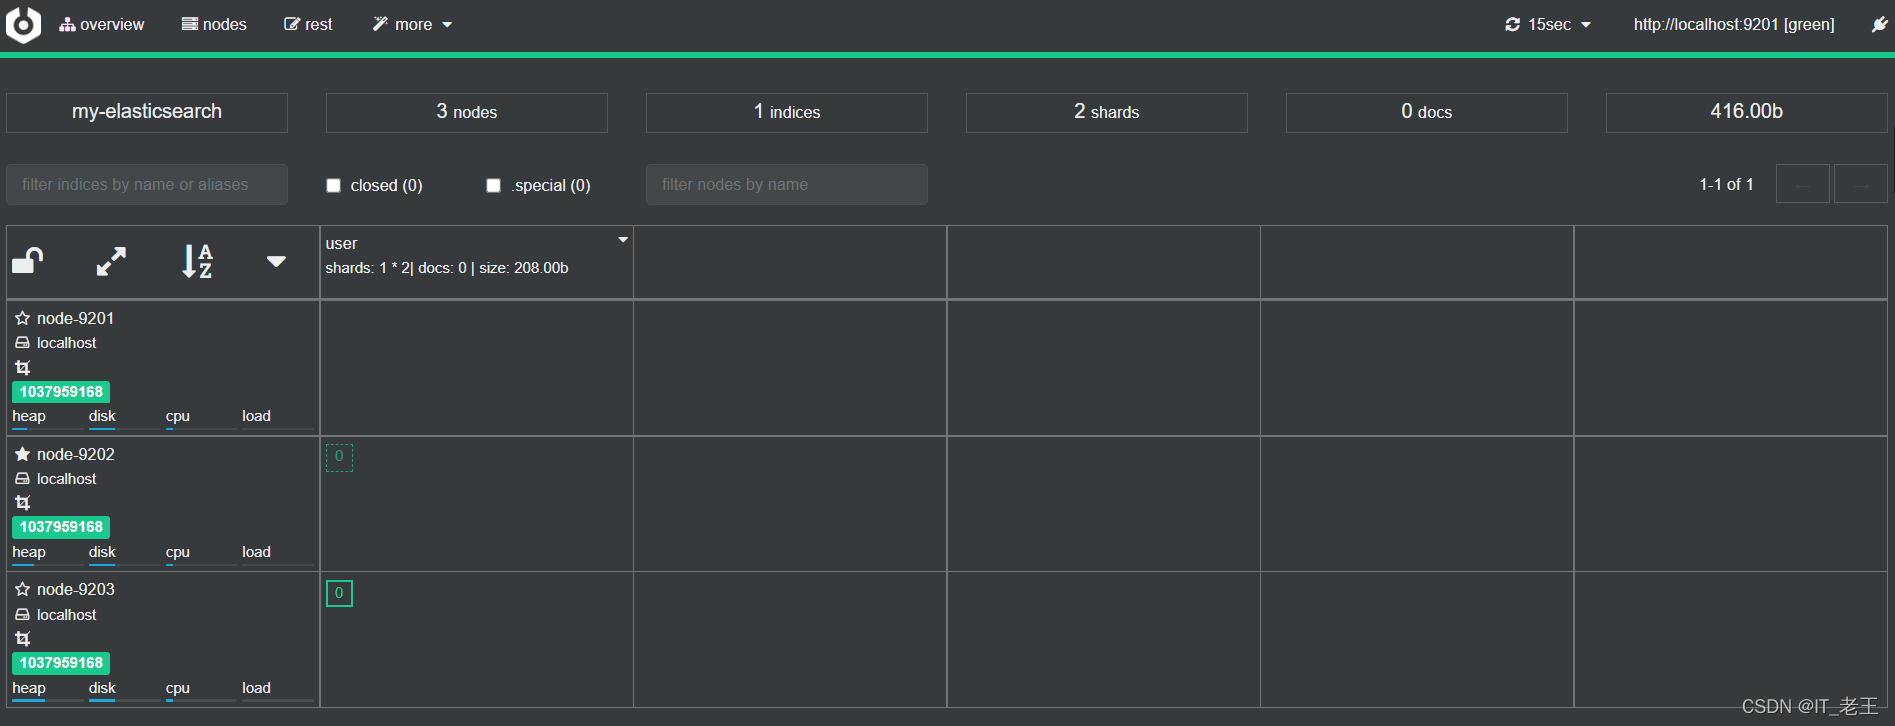Click the localhost:9201 host address
The width and height of the screenshot is (1895, 726).
click(x=1734, y=24)
